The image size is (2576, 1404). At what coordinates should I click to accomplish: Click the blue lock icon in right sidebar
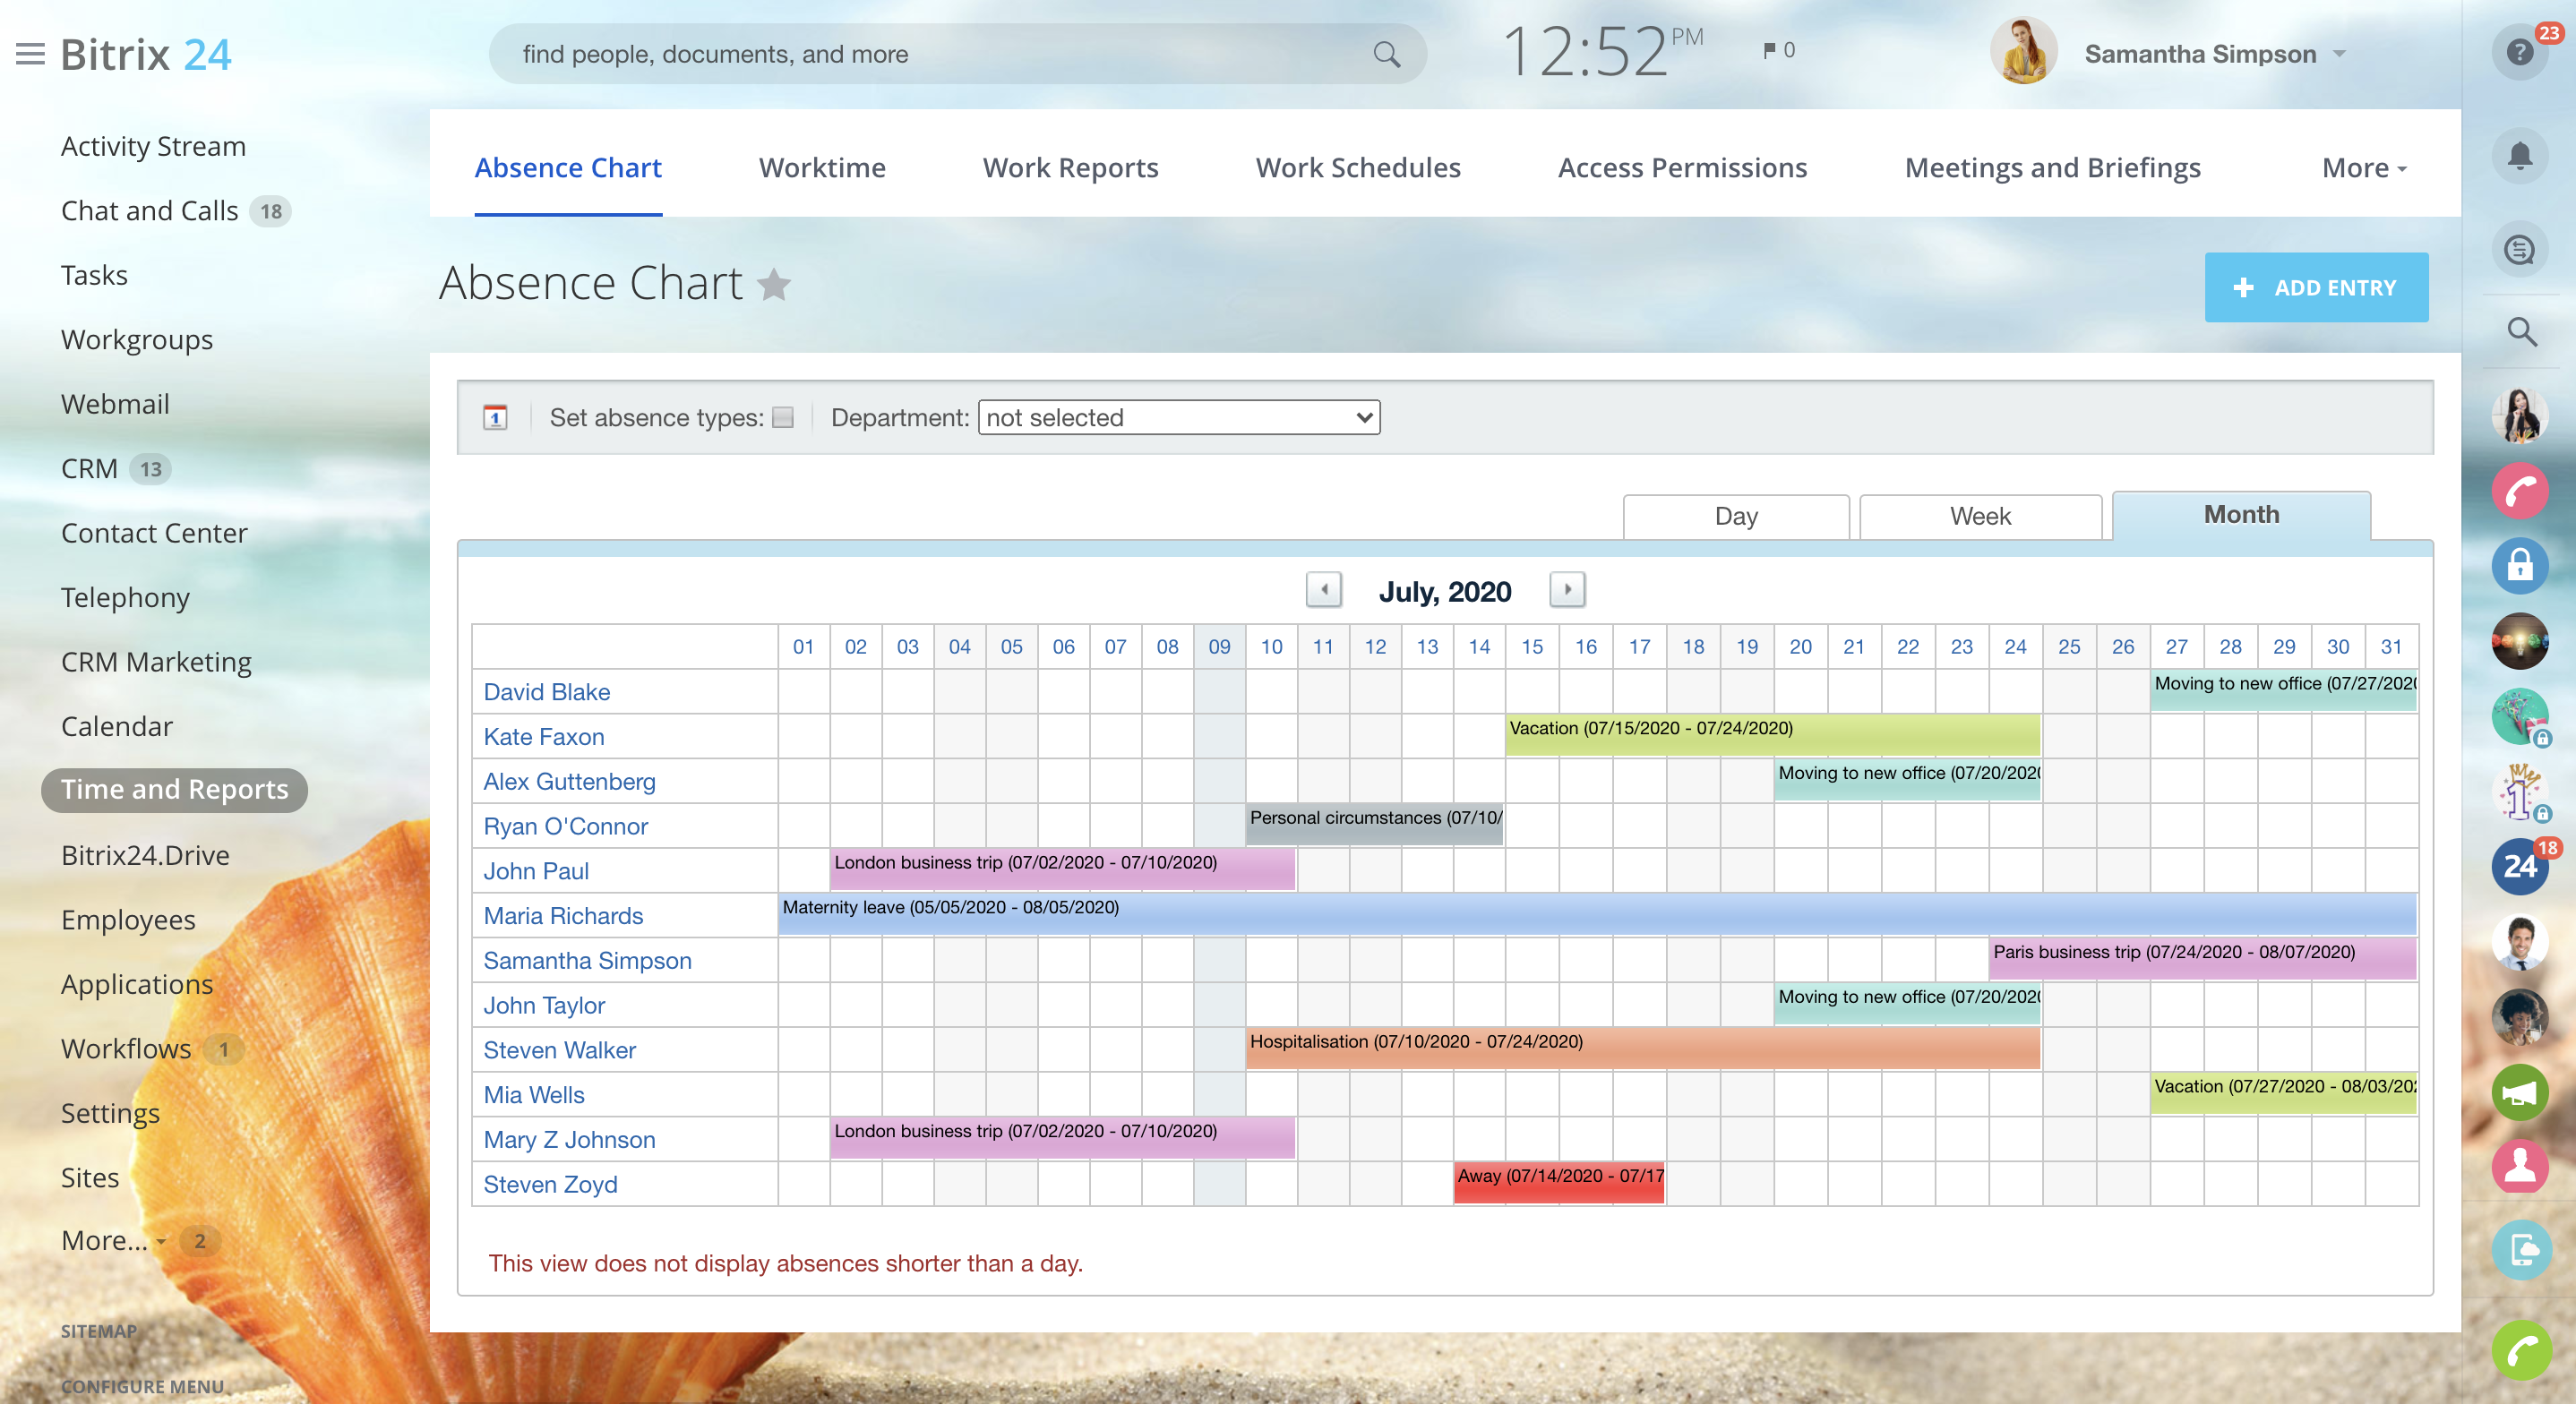point(2519,566)
